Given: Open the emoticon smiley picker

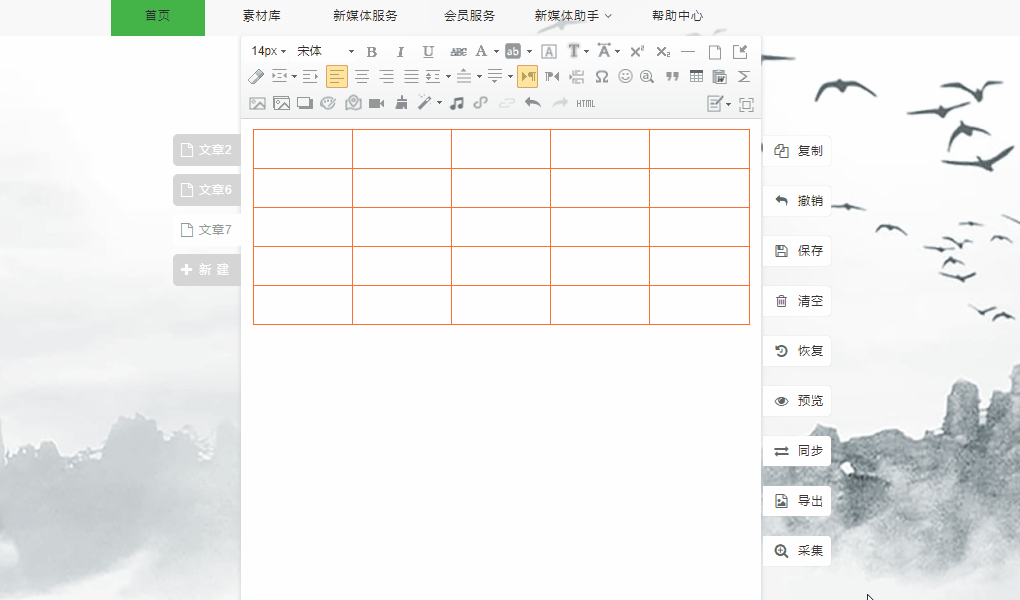Looking at the screenshot, I should click(625, 77).
